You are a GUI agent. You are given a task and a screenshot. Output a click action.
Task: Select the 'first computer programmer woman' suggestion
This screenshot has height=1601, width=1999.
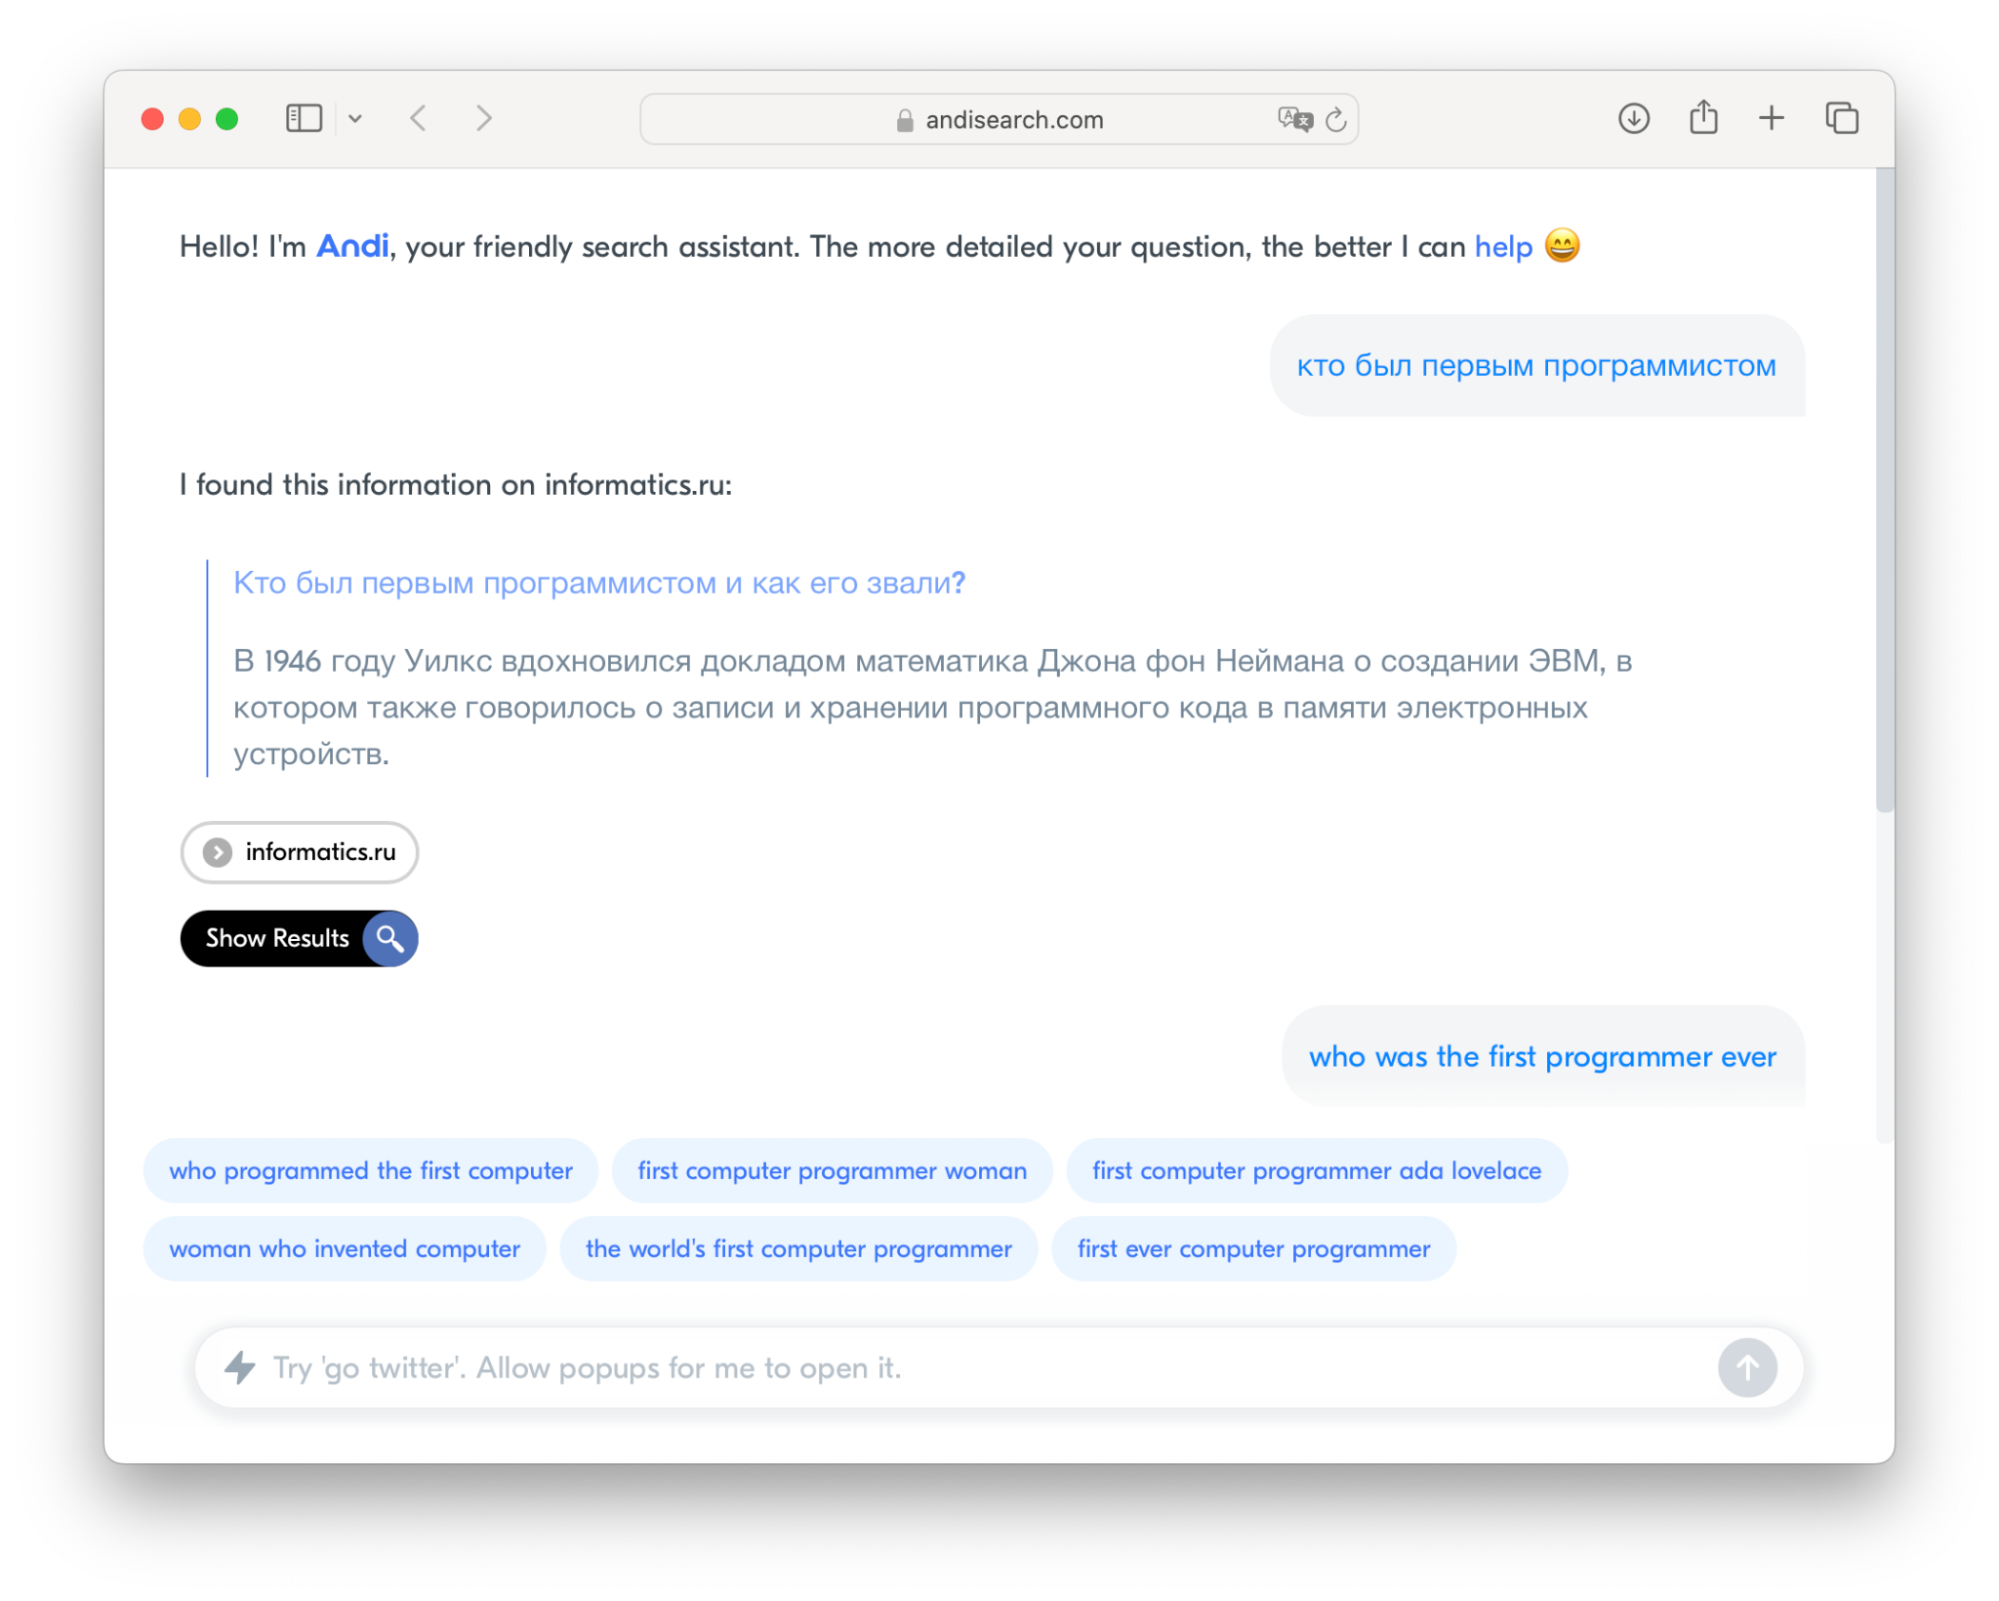click(x=831, y=1171)
